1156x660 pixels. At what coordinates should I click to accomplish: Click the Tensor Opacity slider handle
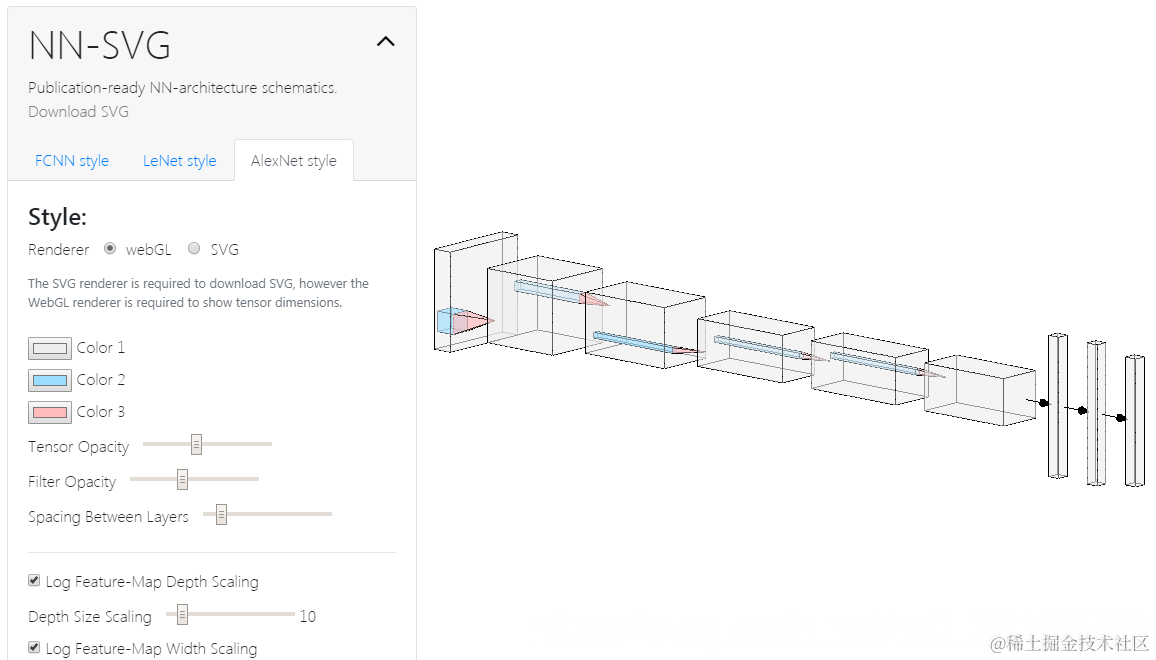[196, 444]
